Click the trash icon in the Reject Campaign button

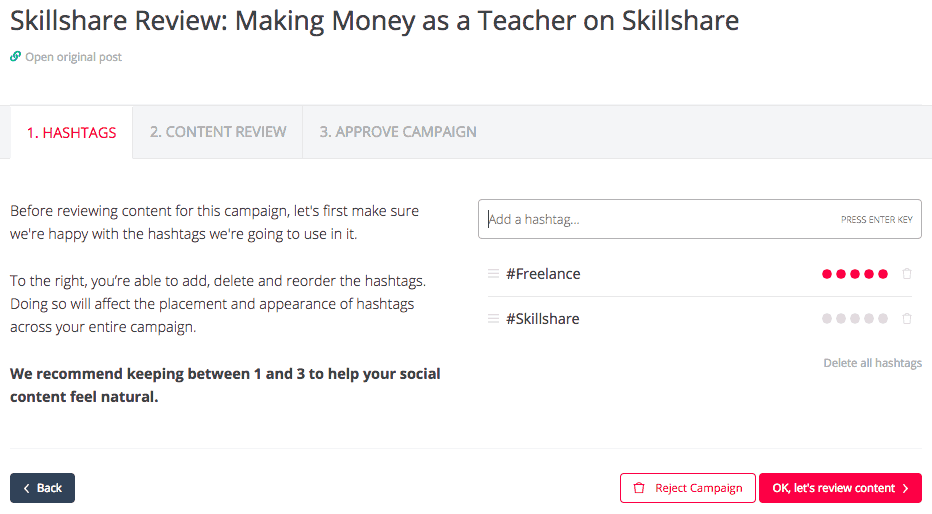tap(639, 488)
